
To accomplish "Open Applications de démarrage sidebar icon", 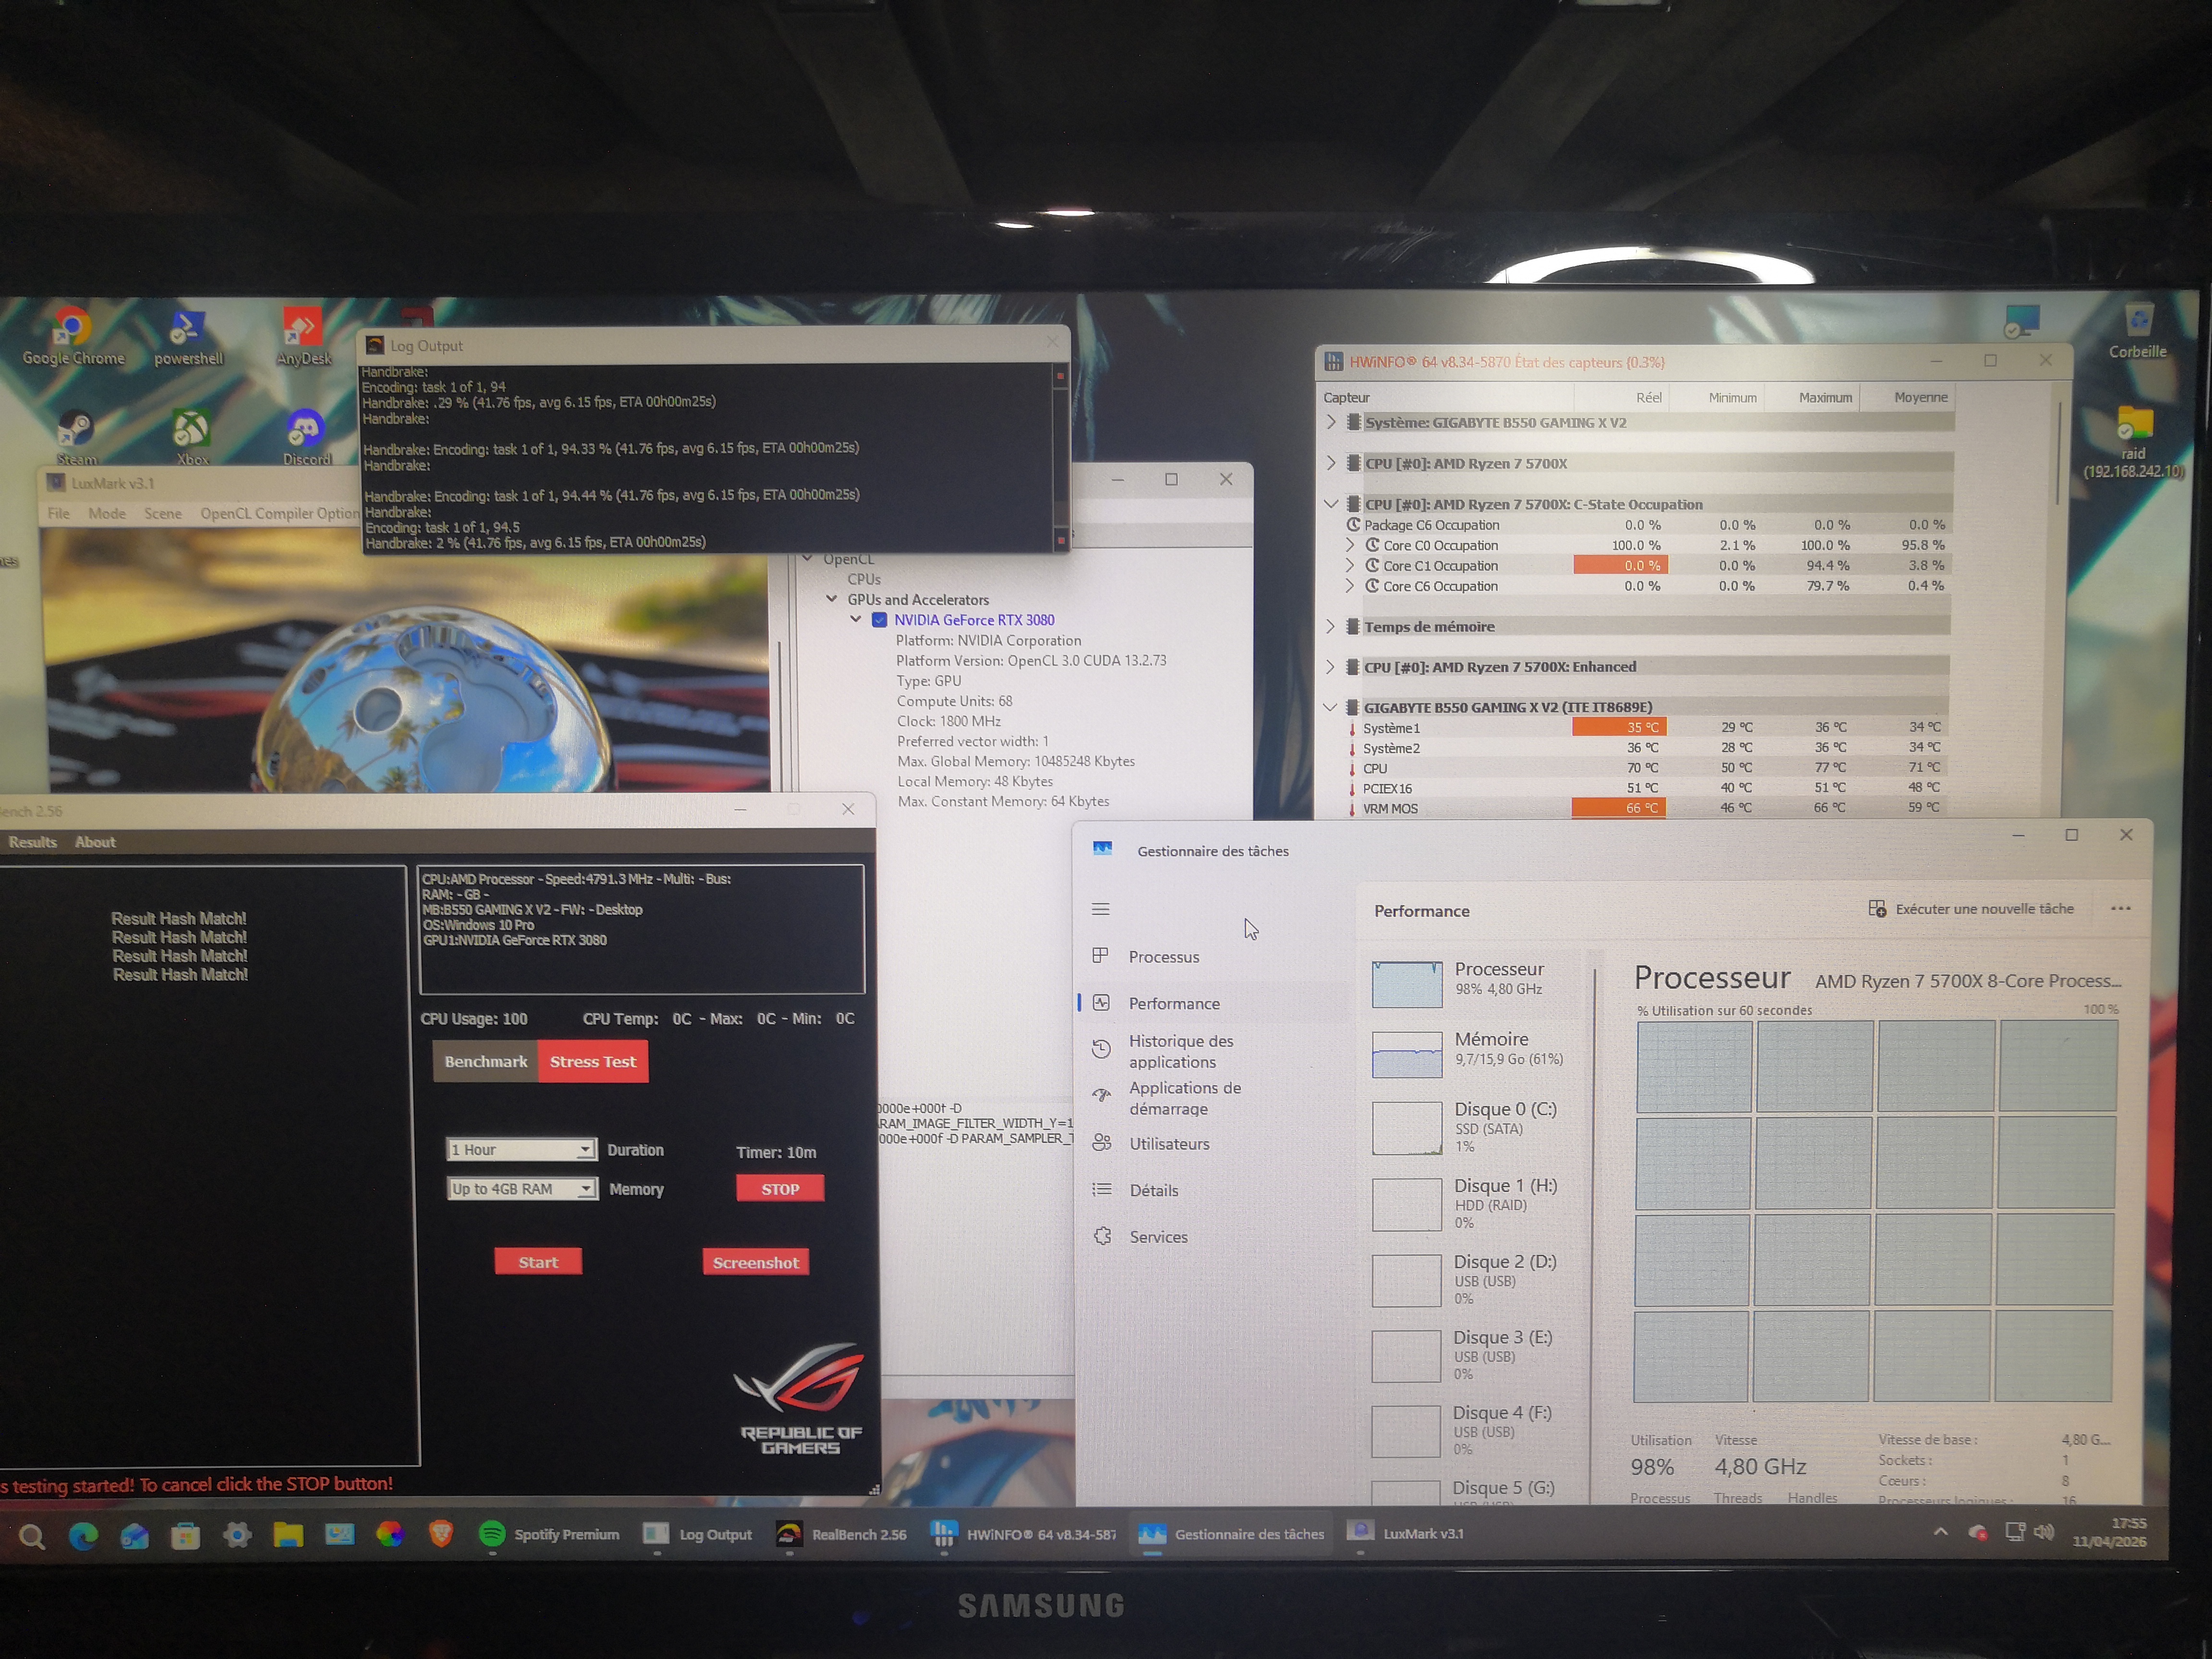I will tap(1101, 1096).
